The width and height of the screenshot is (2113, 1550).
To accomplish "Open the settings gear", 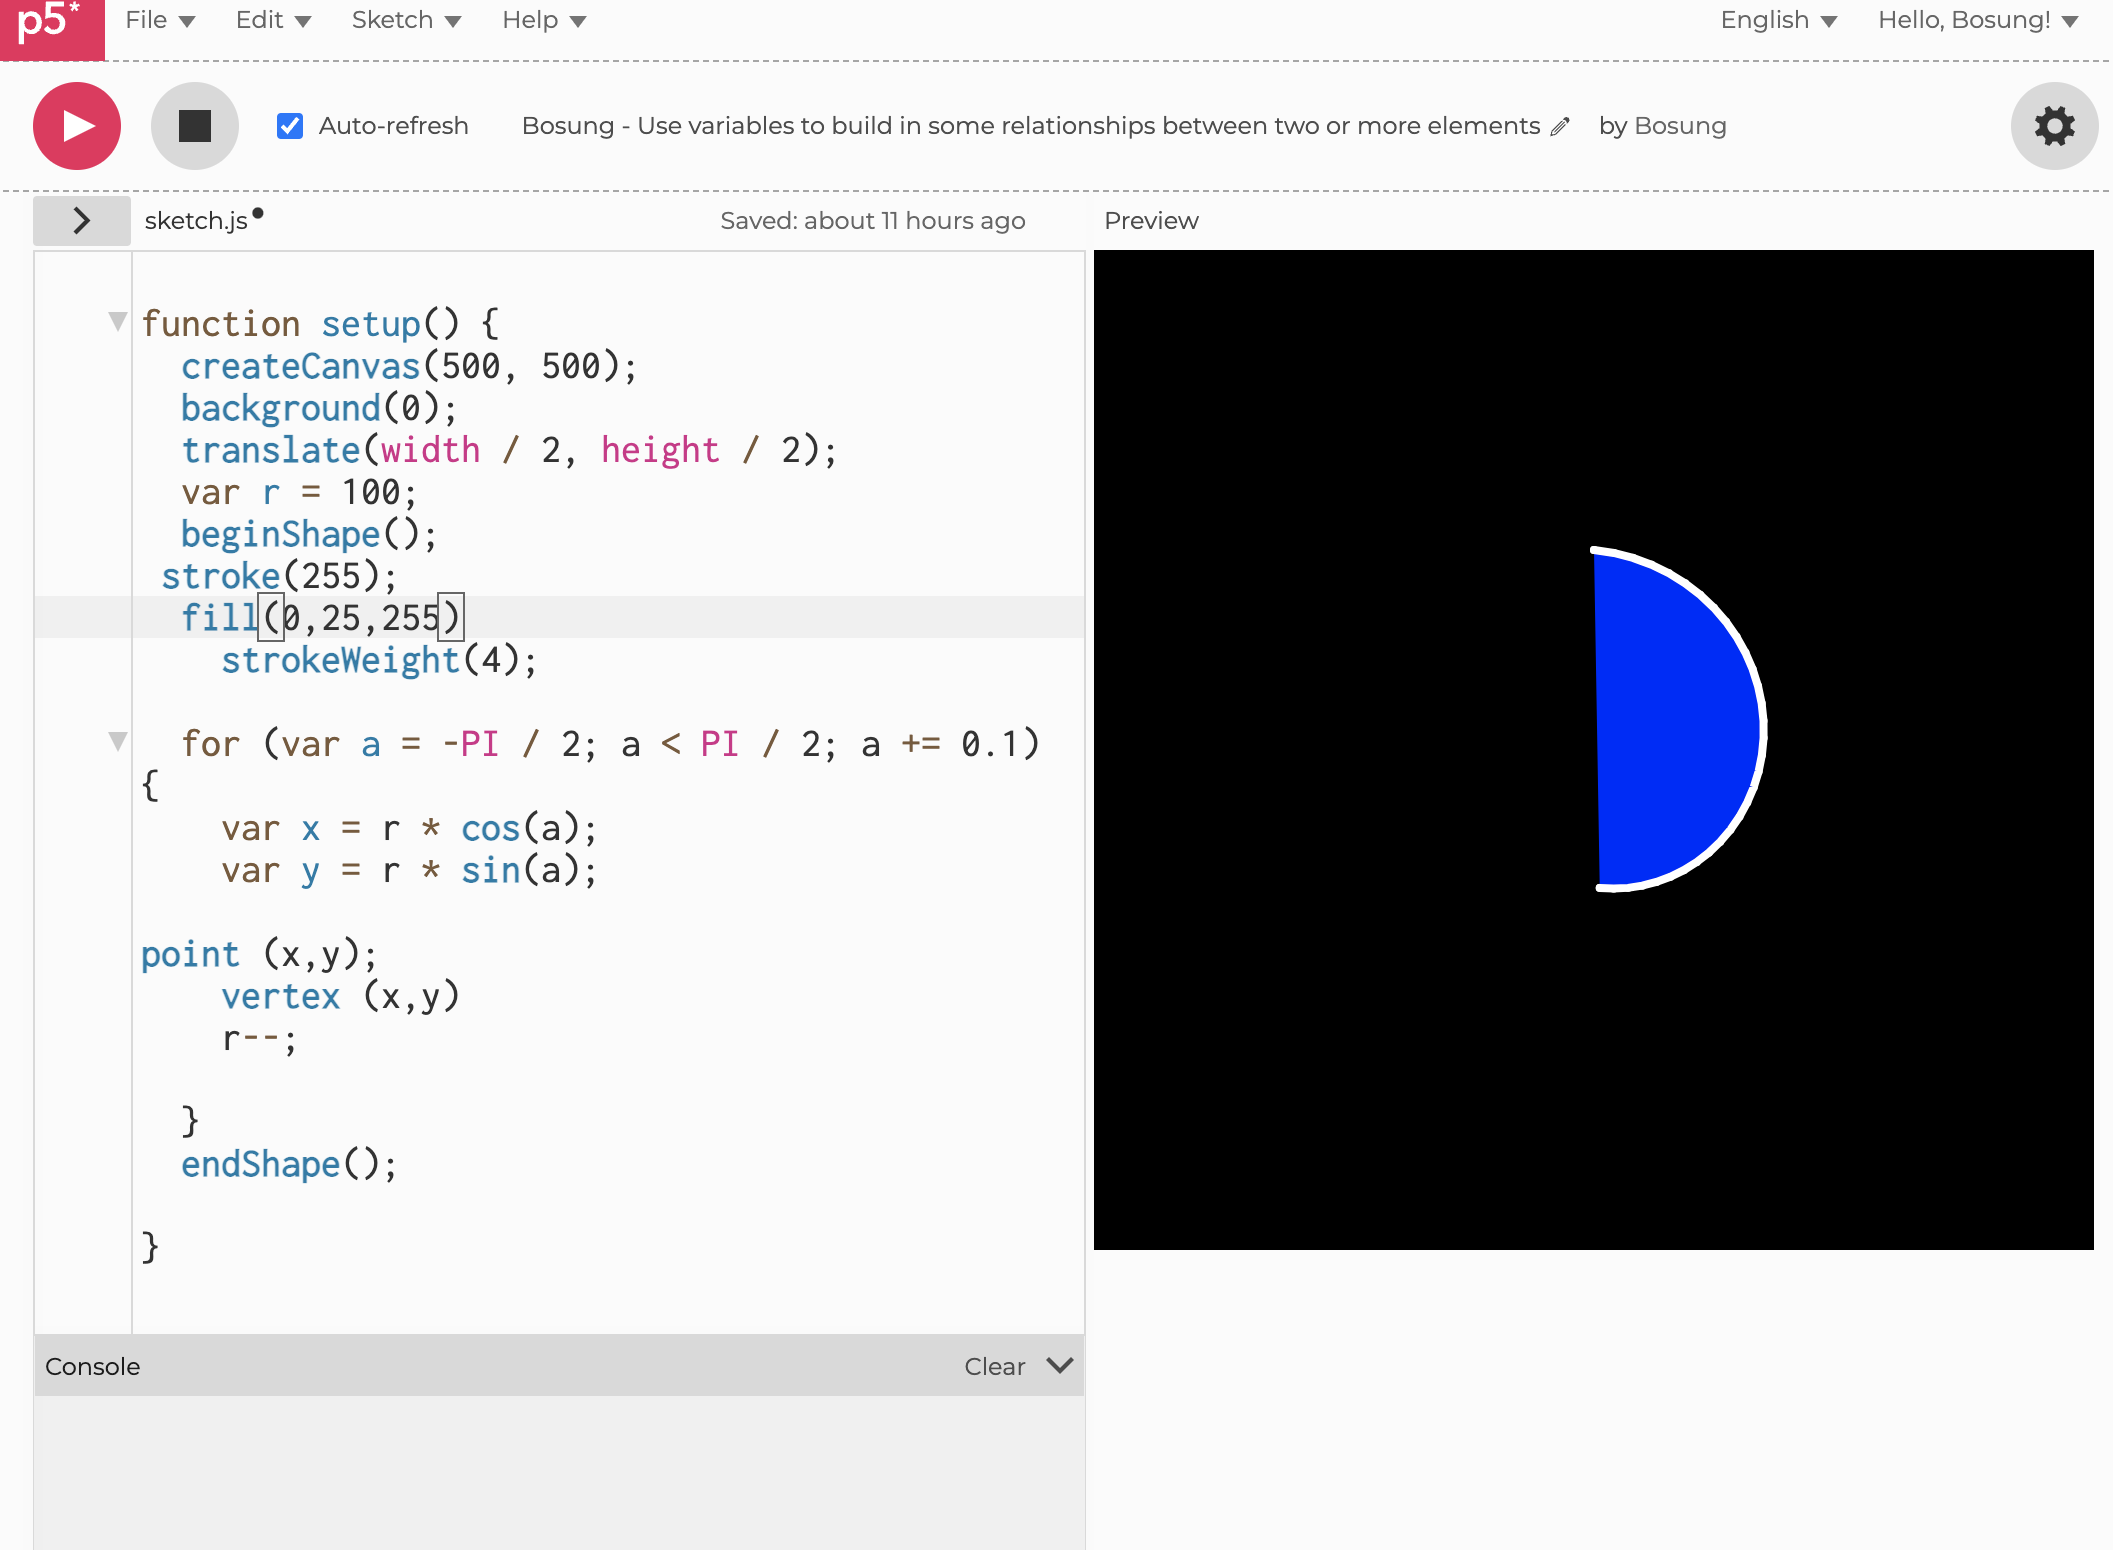I will tap(2054, 126).
